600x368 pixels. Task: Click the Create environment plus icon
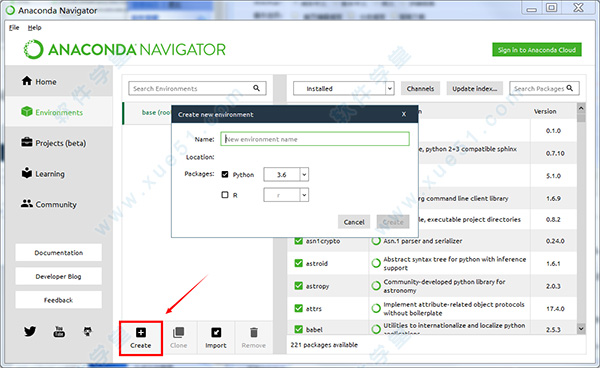click(x=141, y=332)
